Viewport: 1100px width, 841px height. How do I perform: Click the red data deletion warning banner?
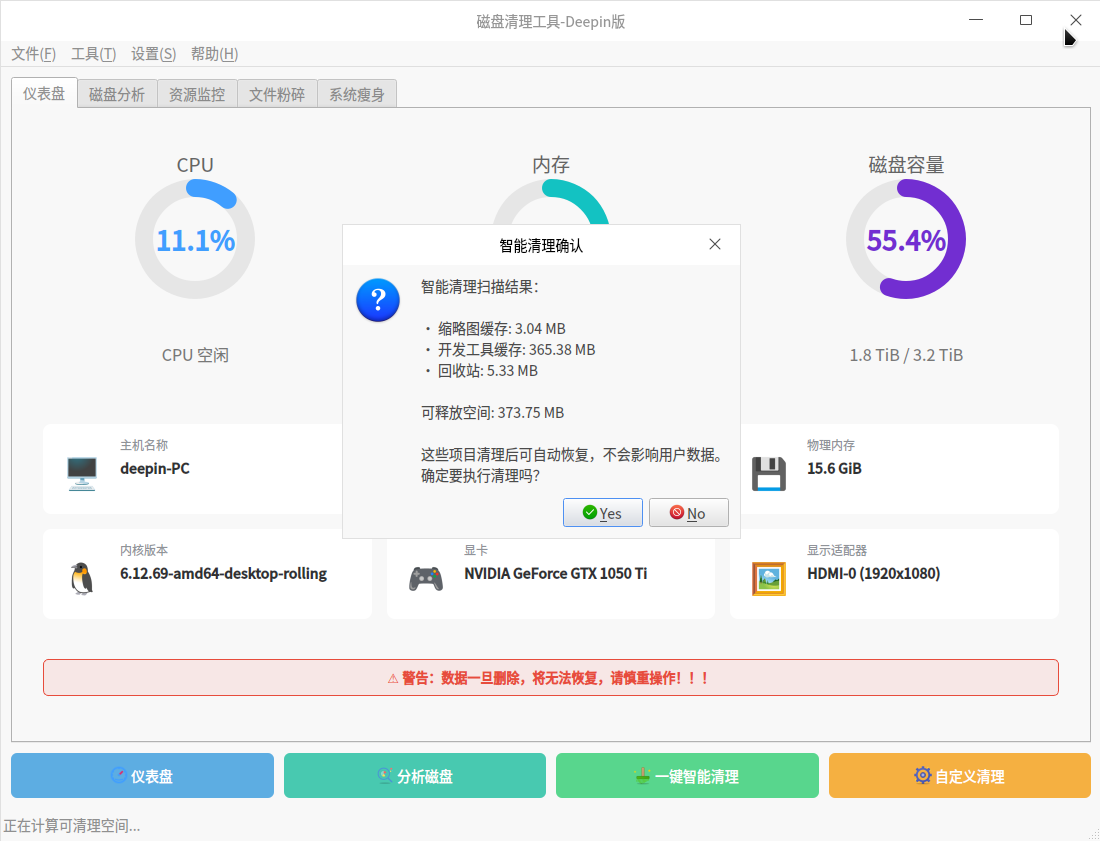pos(550,678)
